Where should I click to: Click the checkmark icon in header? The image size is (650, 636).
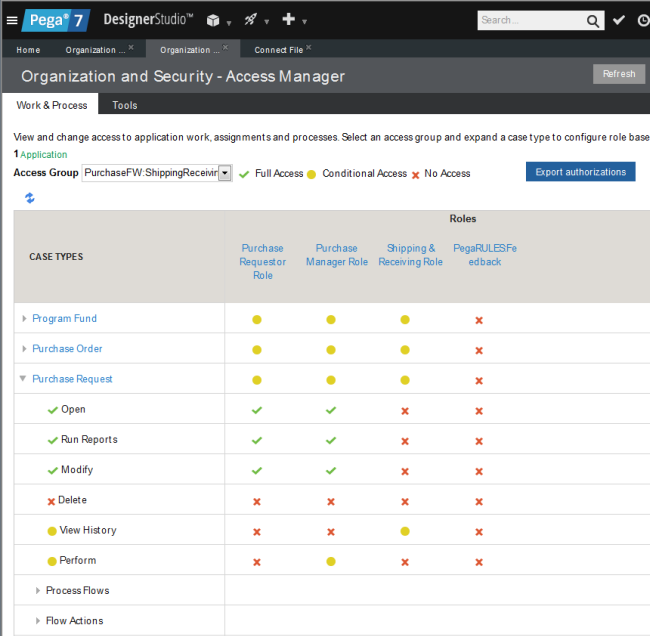click(x=619, y=20)
